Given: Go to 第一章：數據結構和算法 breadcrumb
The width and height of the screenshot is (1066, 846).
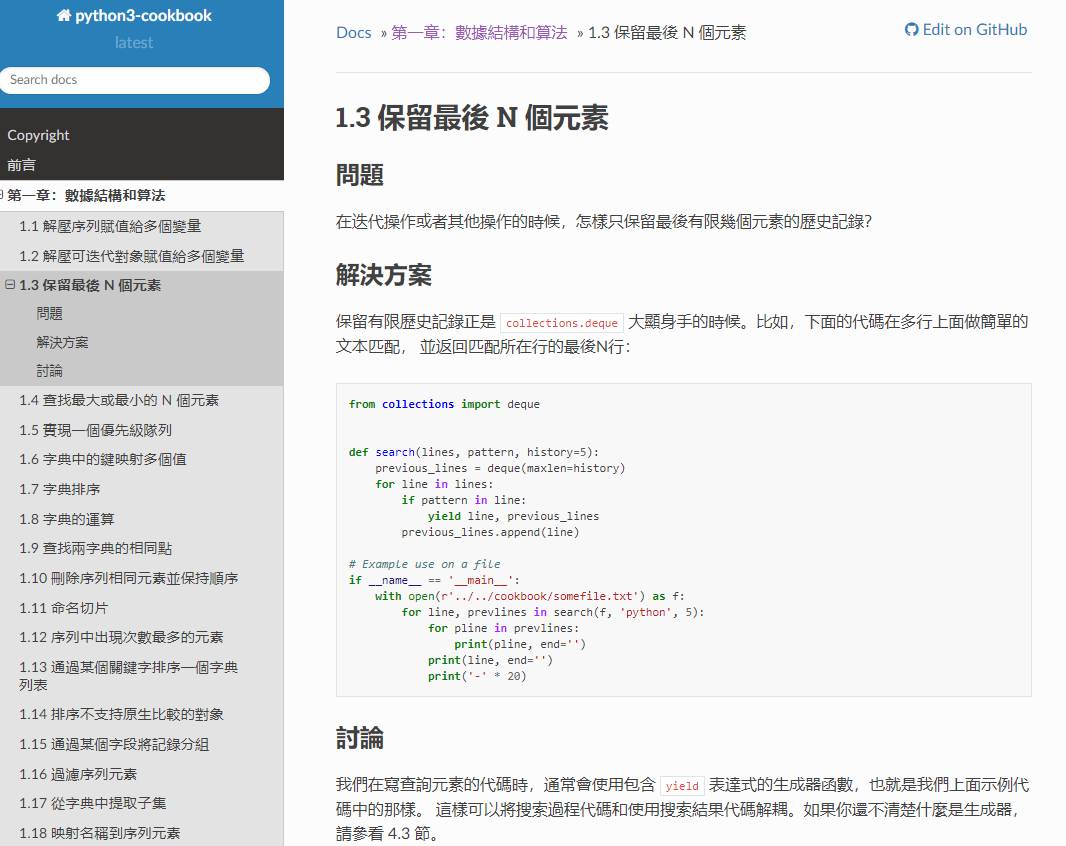Looking at the screenshot, I should pos(478,32).
